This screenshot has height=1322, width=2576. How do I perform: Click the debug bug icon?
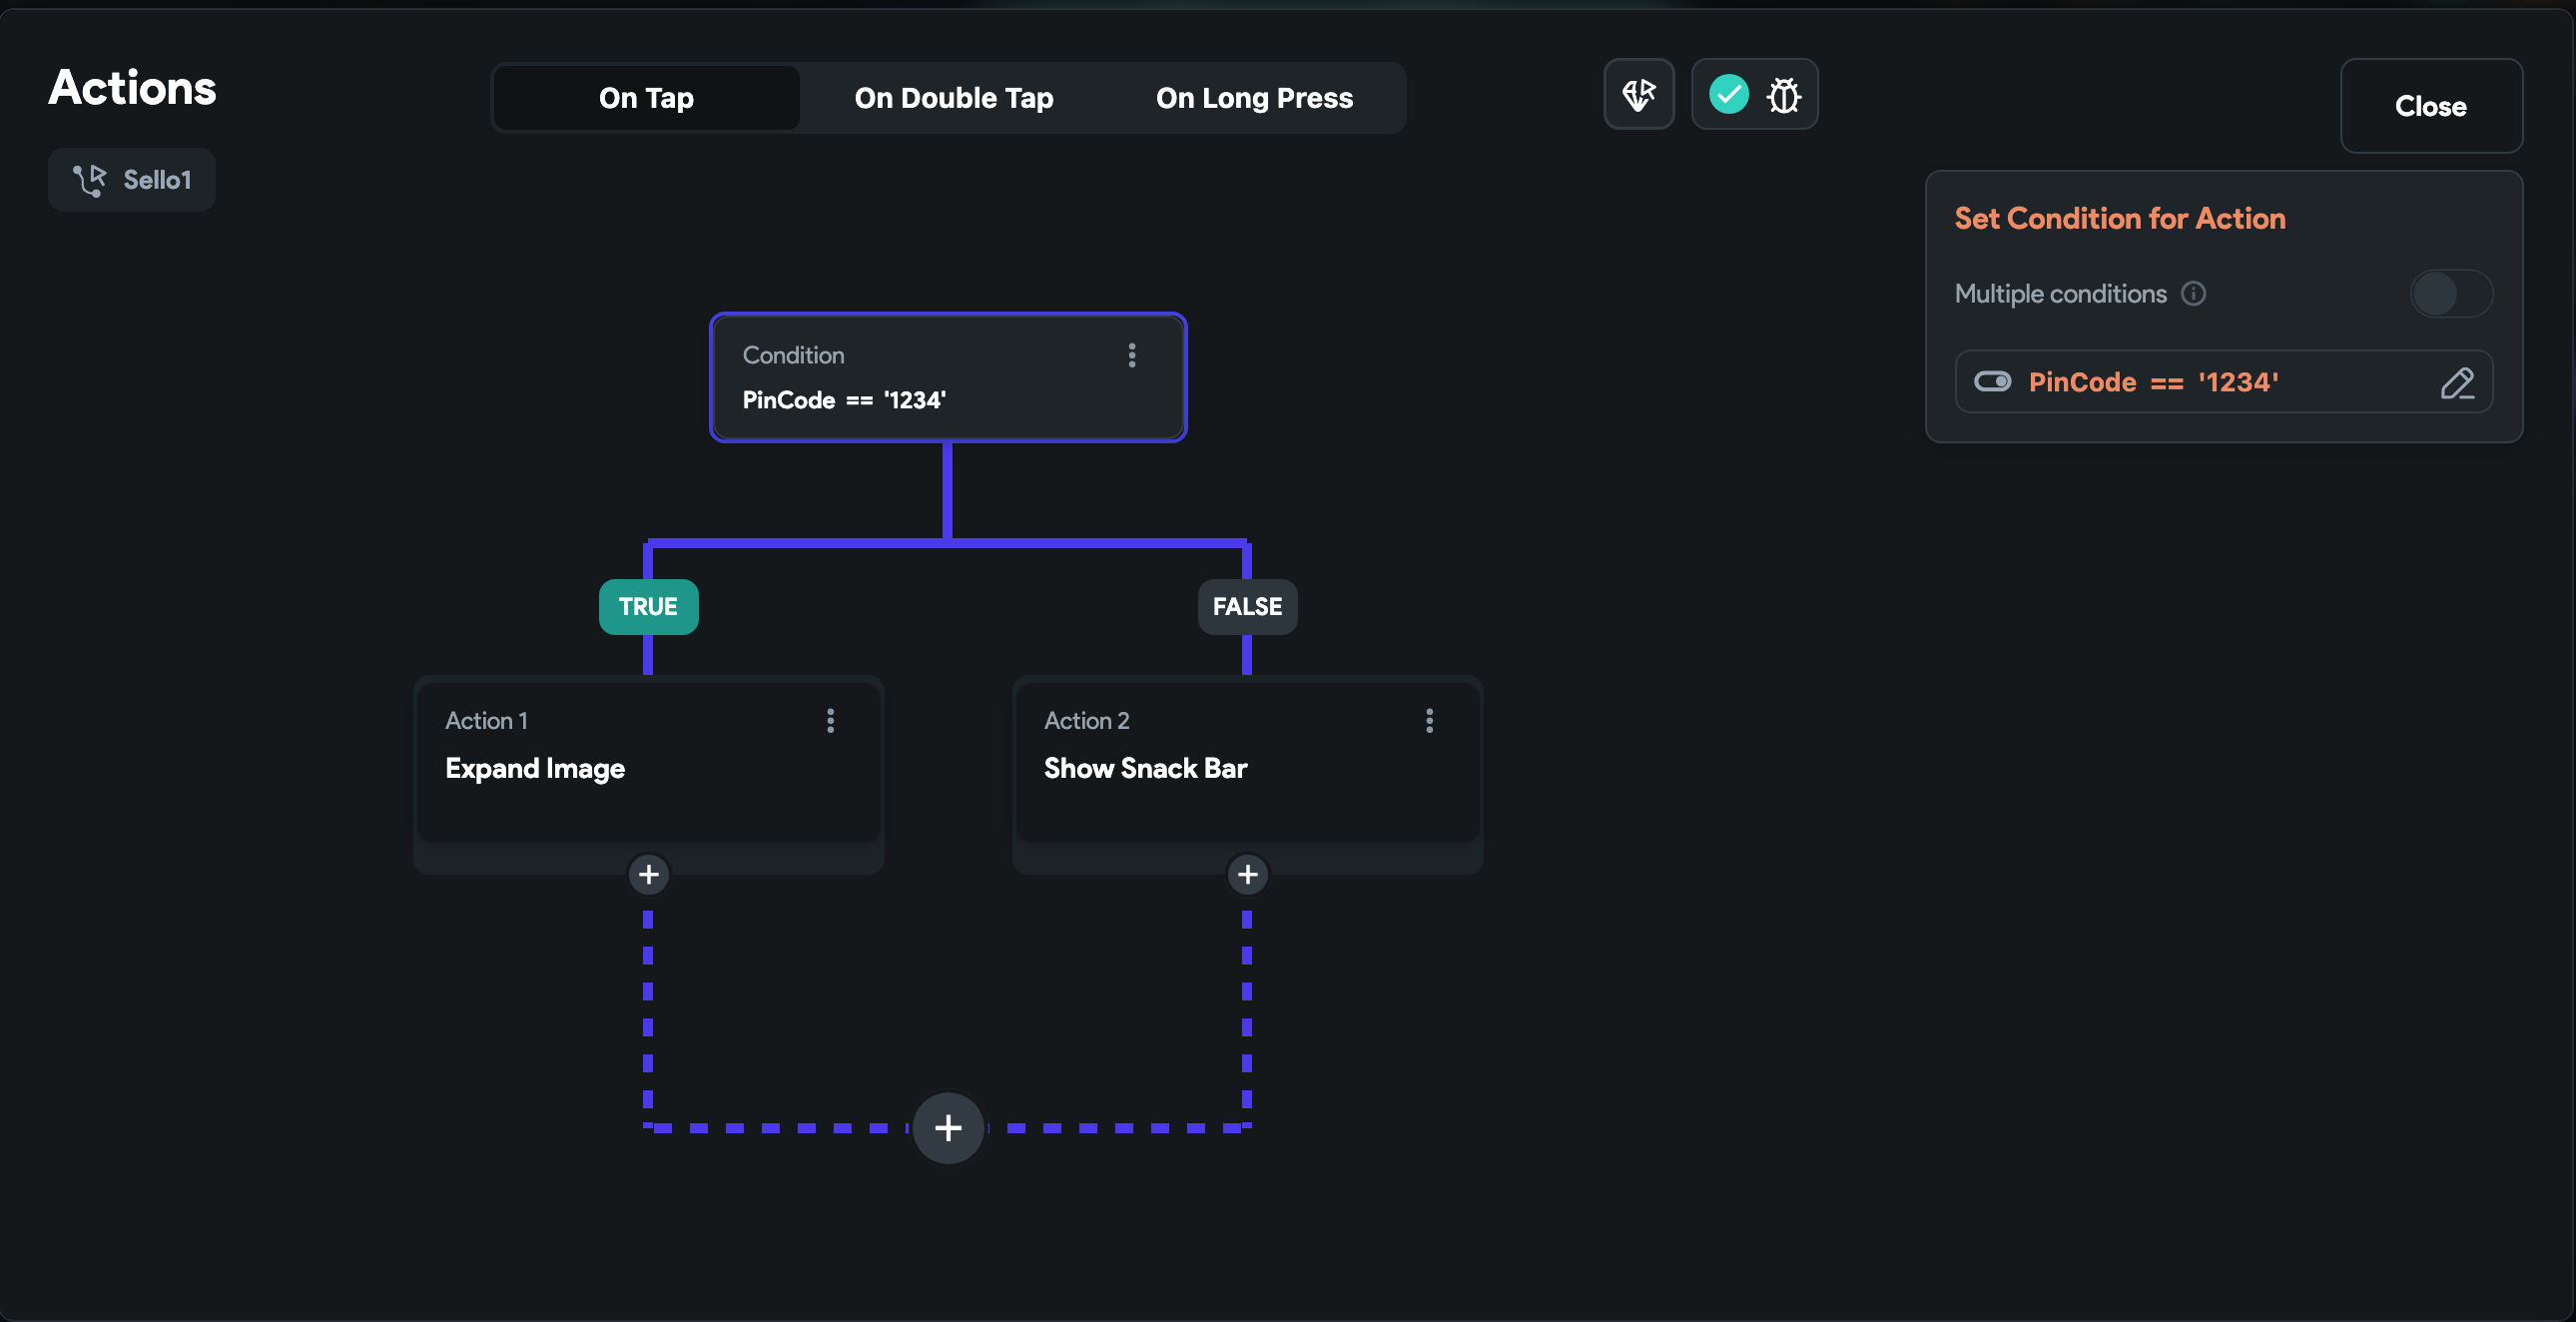click(1783, 95)
